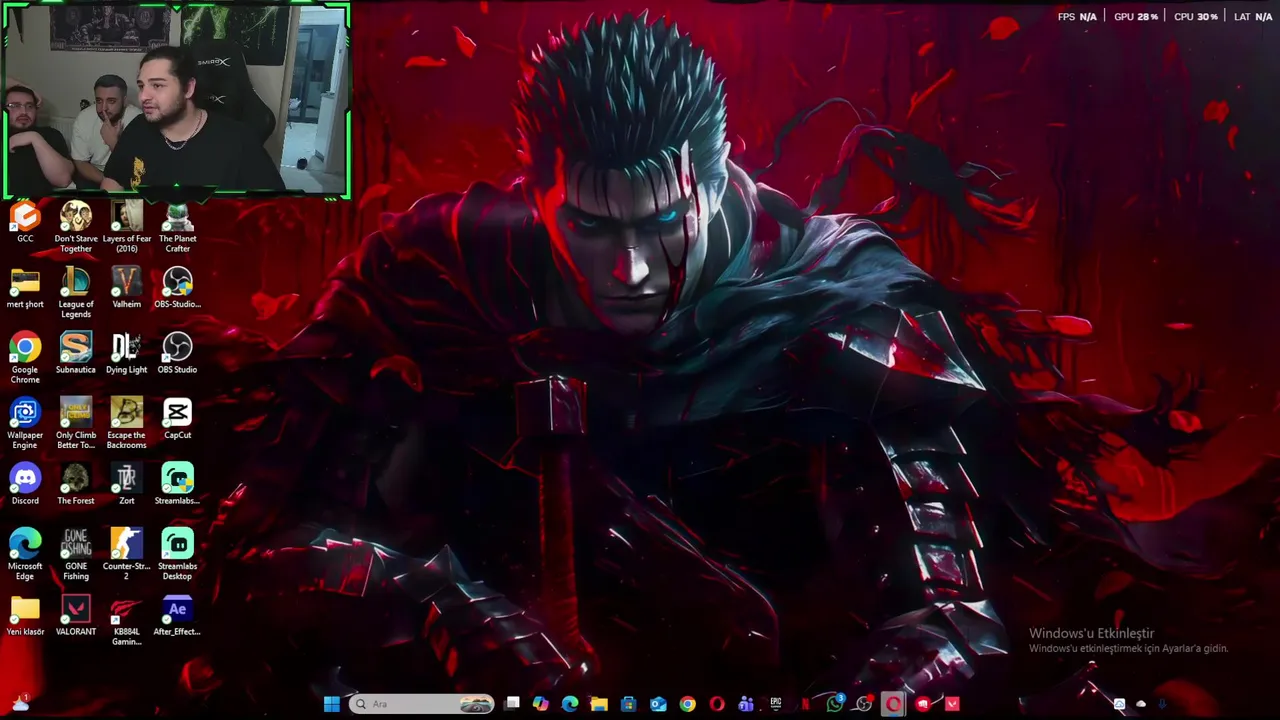Open Epic Games Launcher from taskbar

(x=775, y=704)
